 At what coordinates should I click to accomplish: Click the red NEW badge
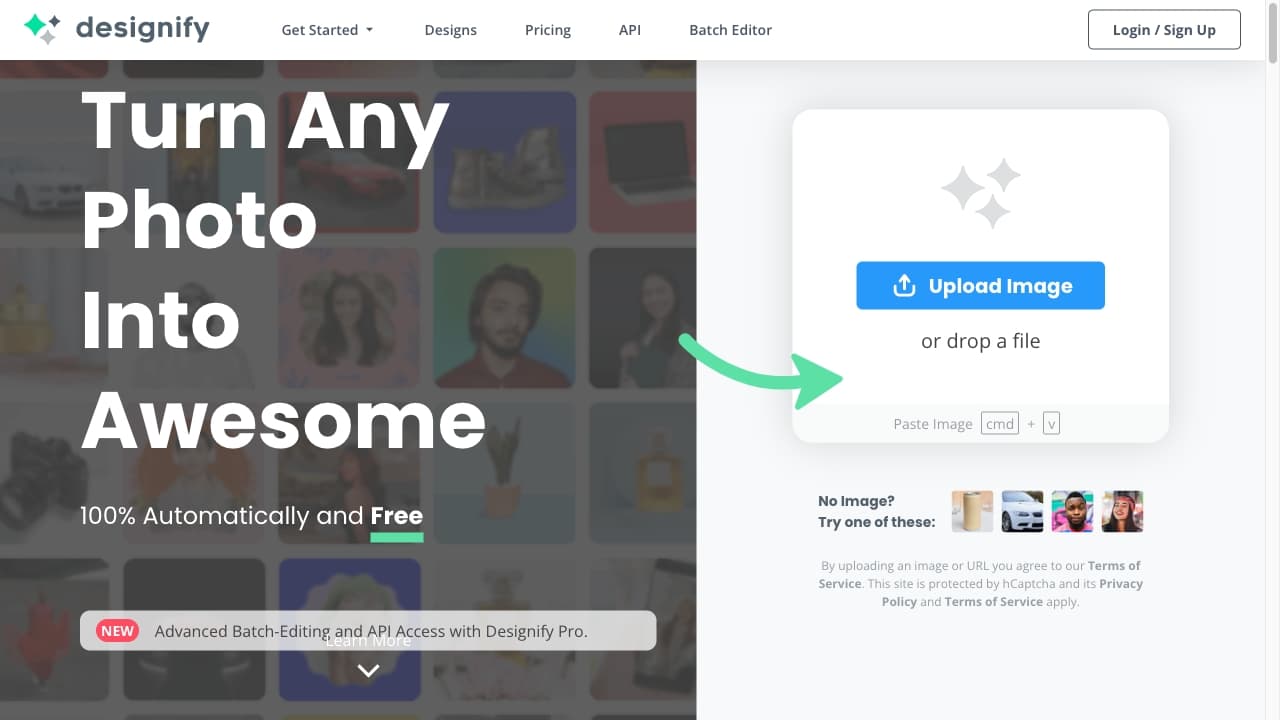[117, 630]
